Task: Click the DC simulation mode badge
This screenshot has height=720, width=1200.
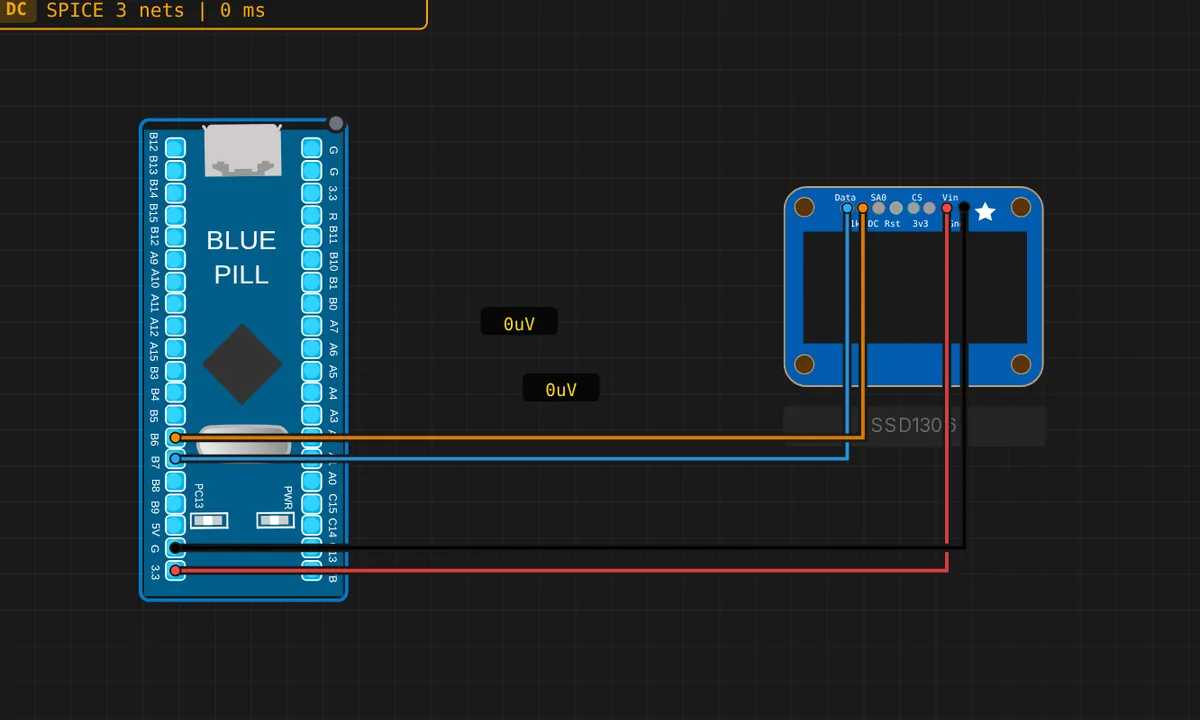Action: tap(16, 11)
